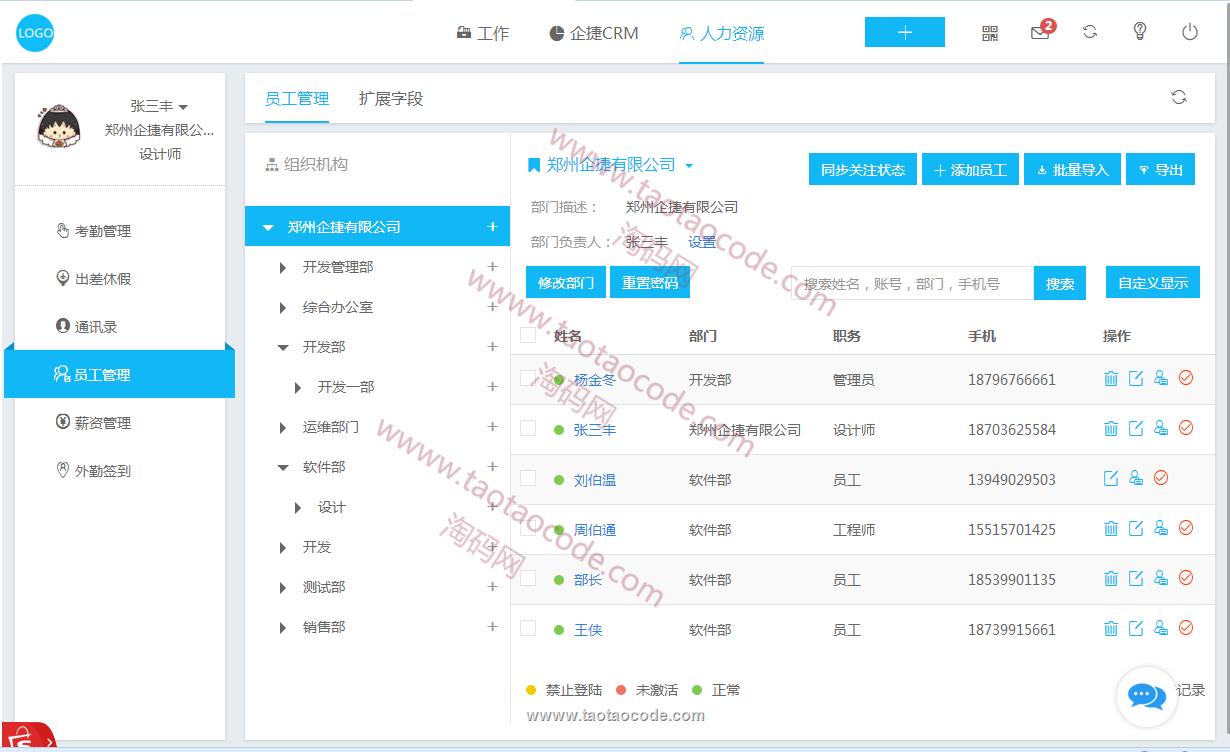
Task: Check the box beside 刘伯温
Action: point(528,478)
